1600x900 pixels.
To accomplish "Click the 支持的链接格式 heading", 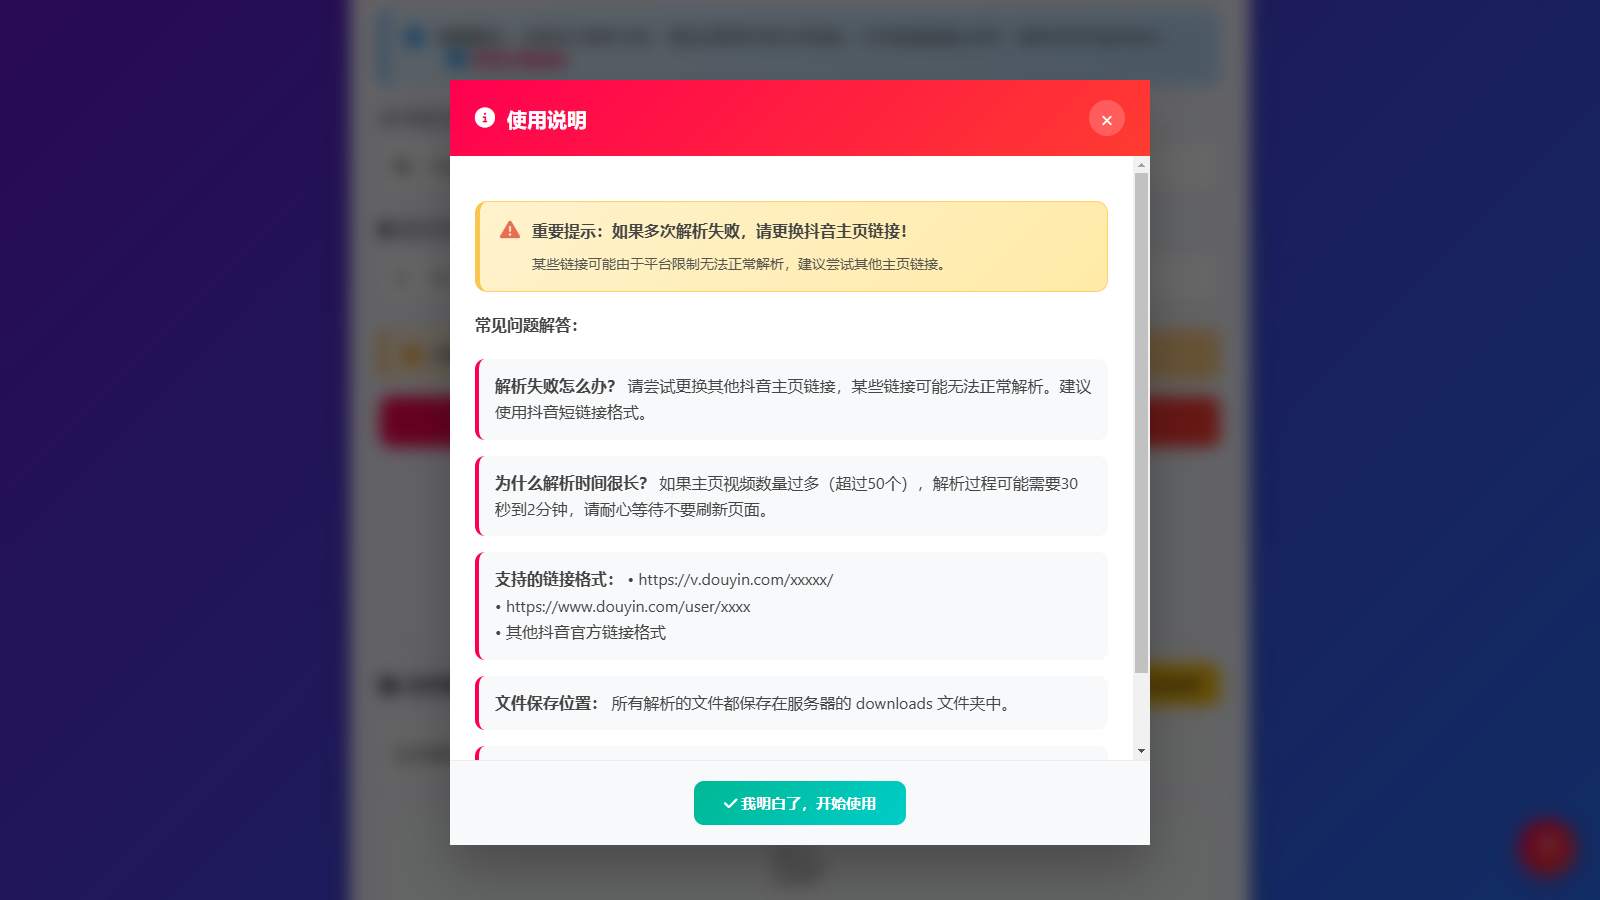I will (x=555, y=579).
